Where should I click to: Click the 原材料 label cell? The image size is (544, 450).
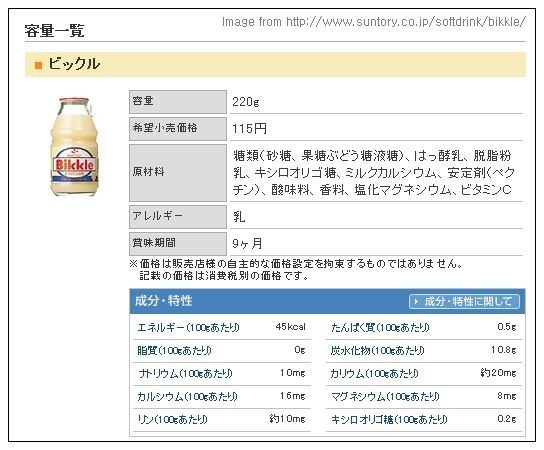[x=178, y=173]
